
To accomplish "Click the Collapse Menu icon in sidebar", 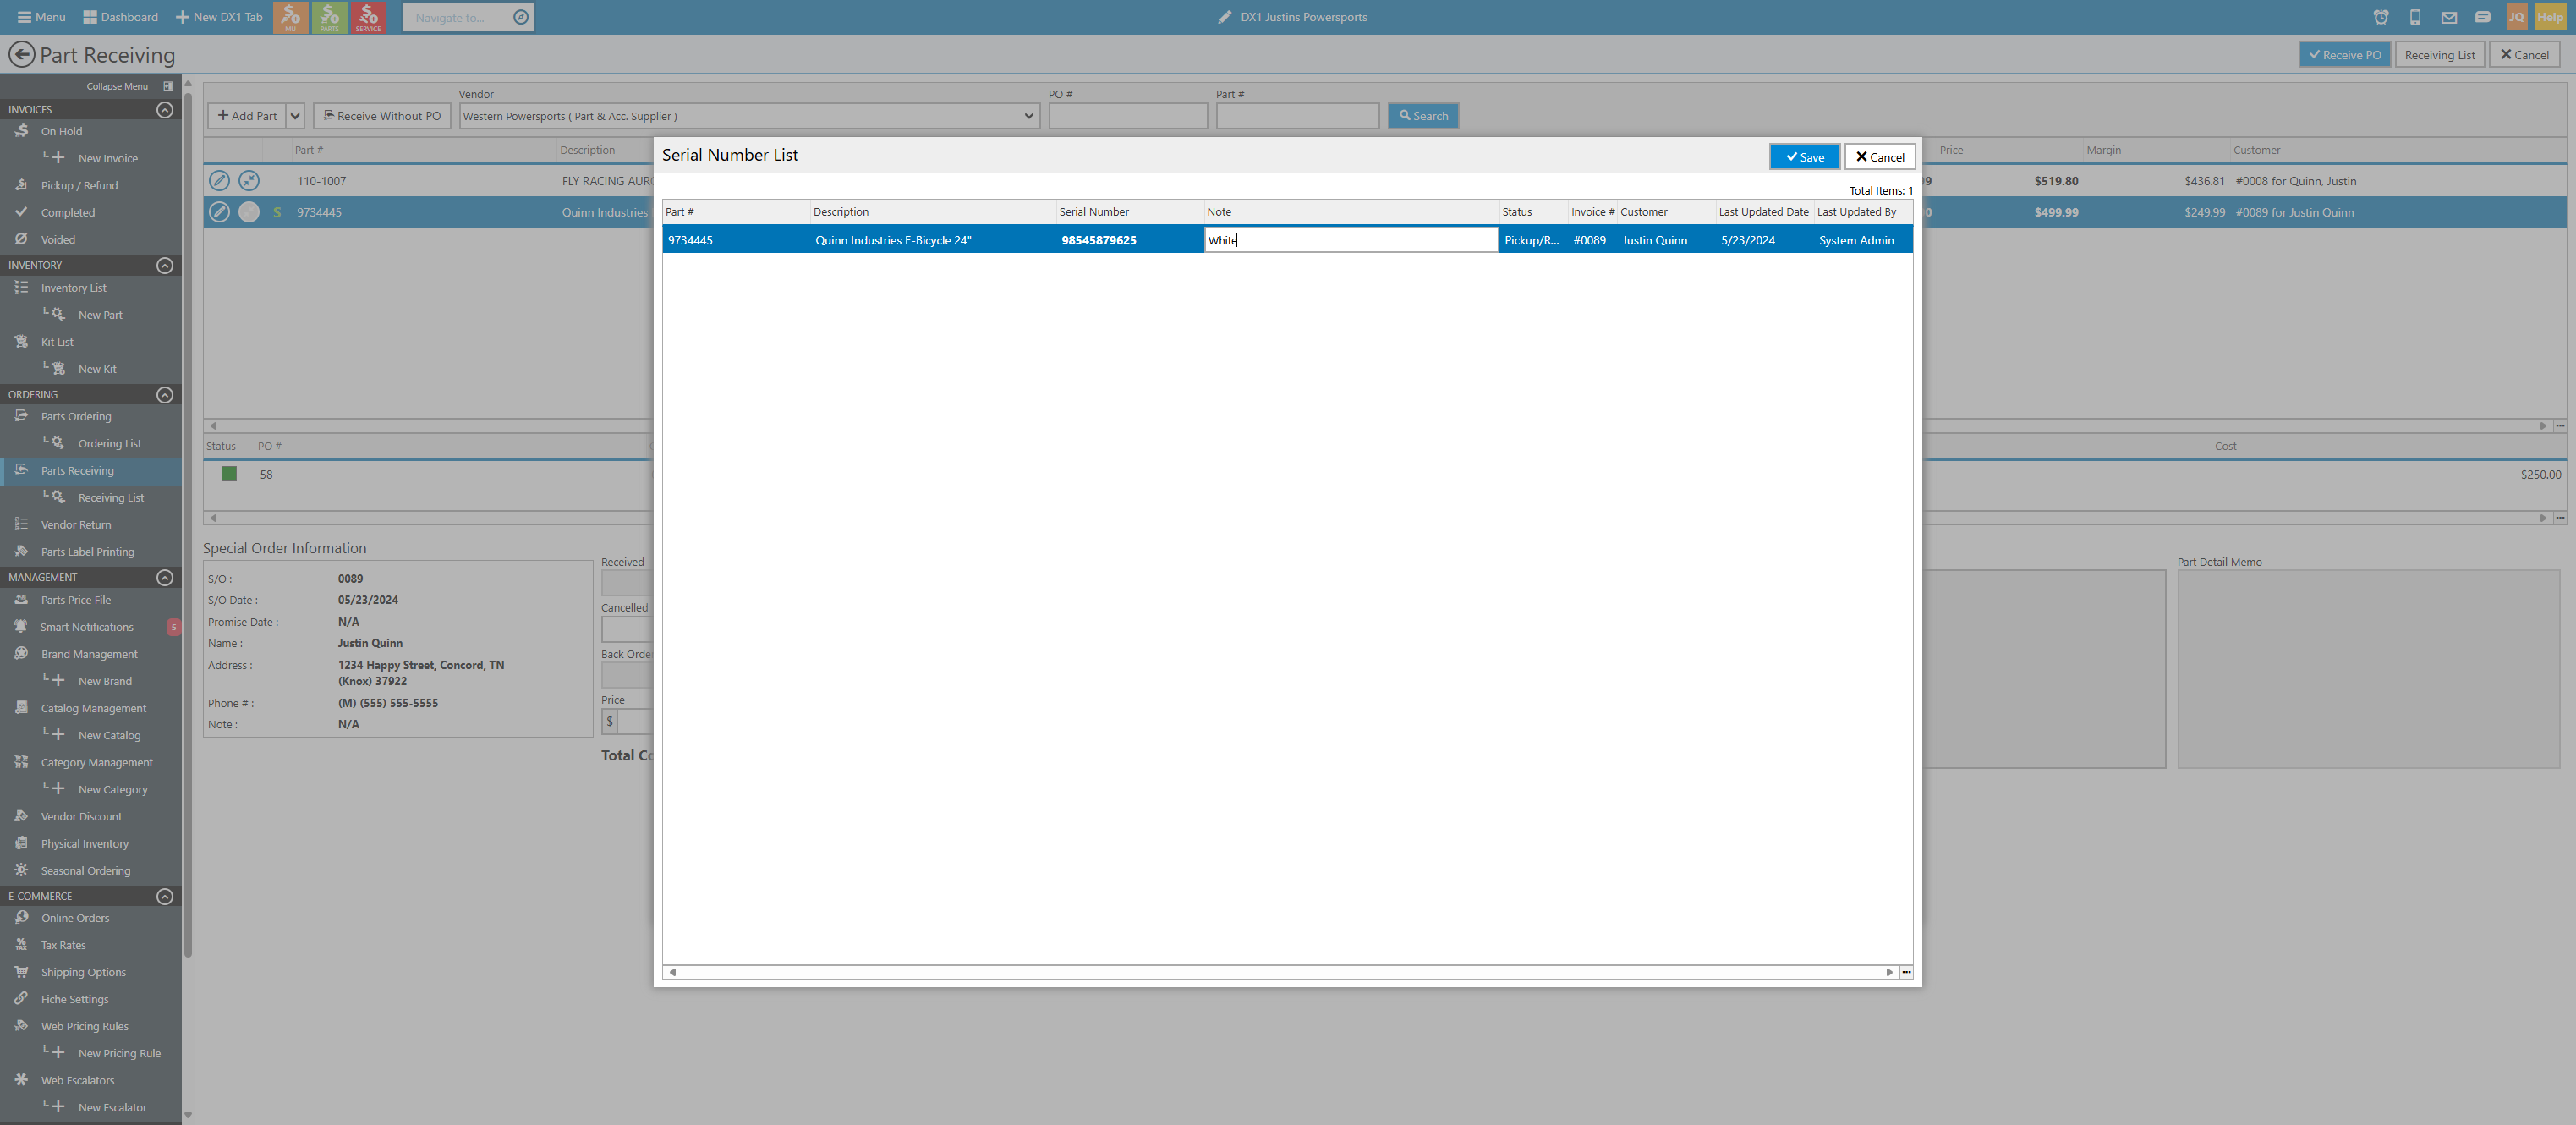I will 168,86.
